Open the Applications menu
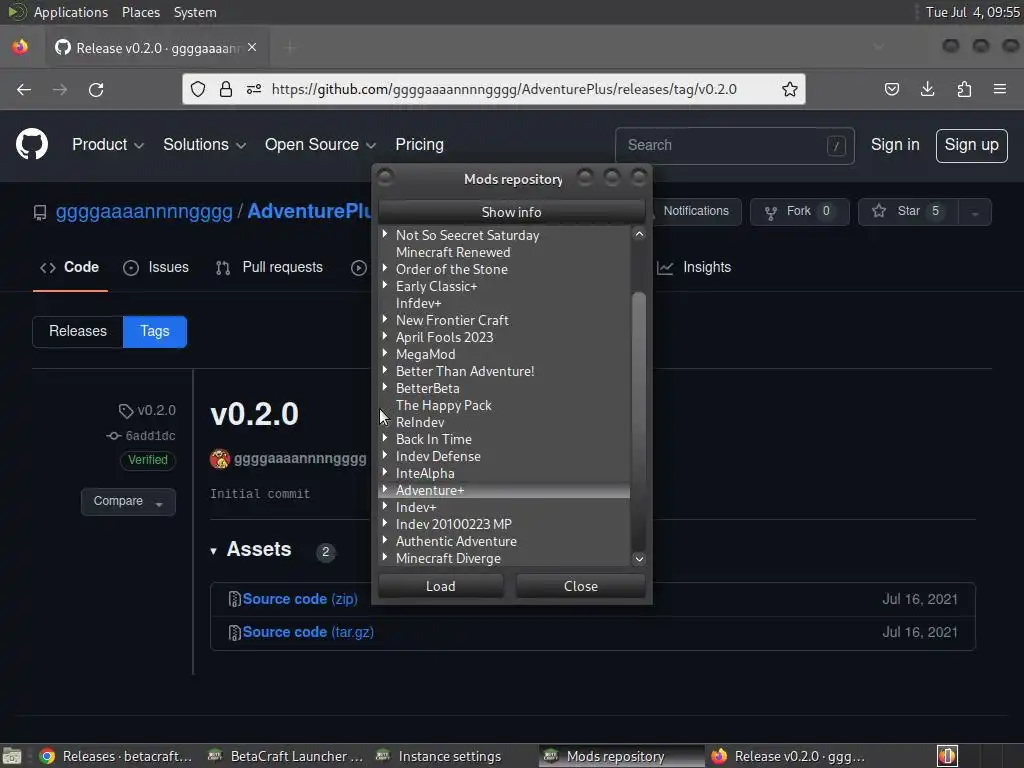Viewport: 1024px width, 768px height. 71,12
